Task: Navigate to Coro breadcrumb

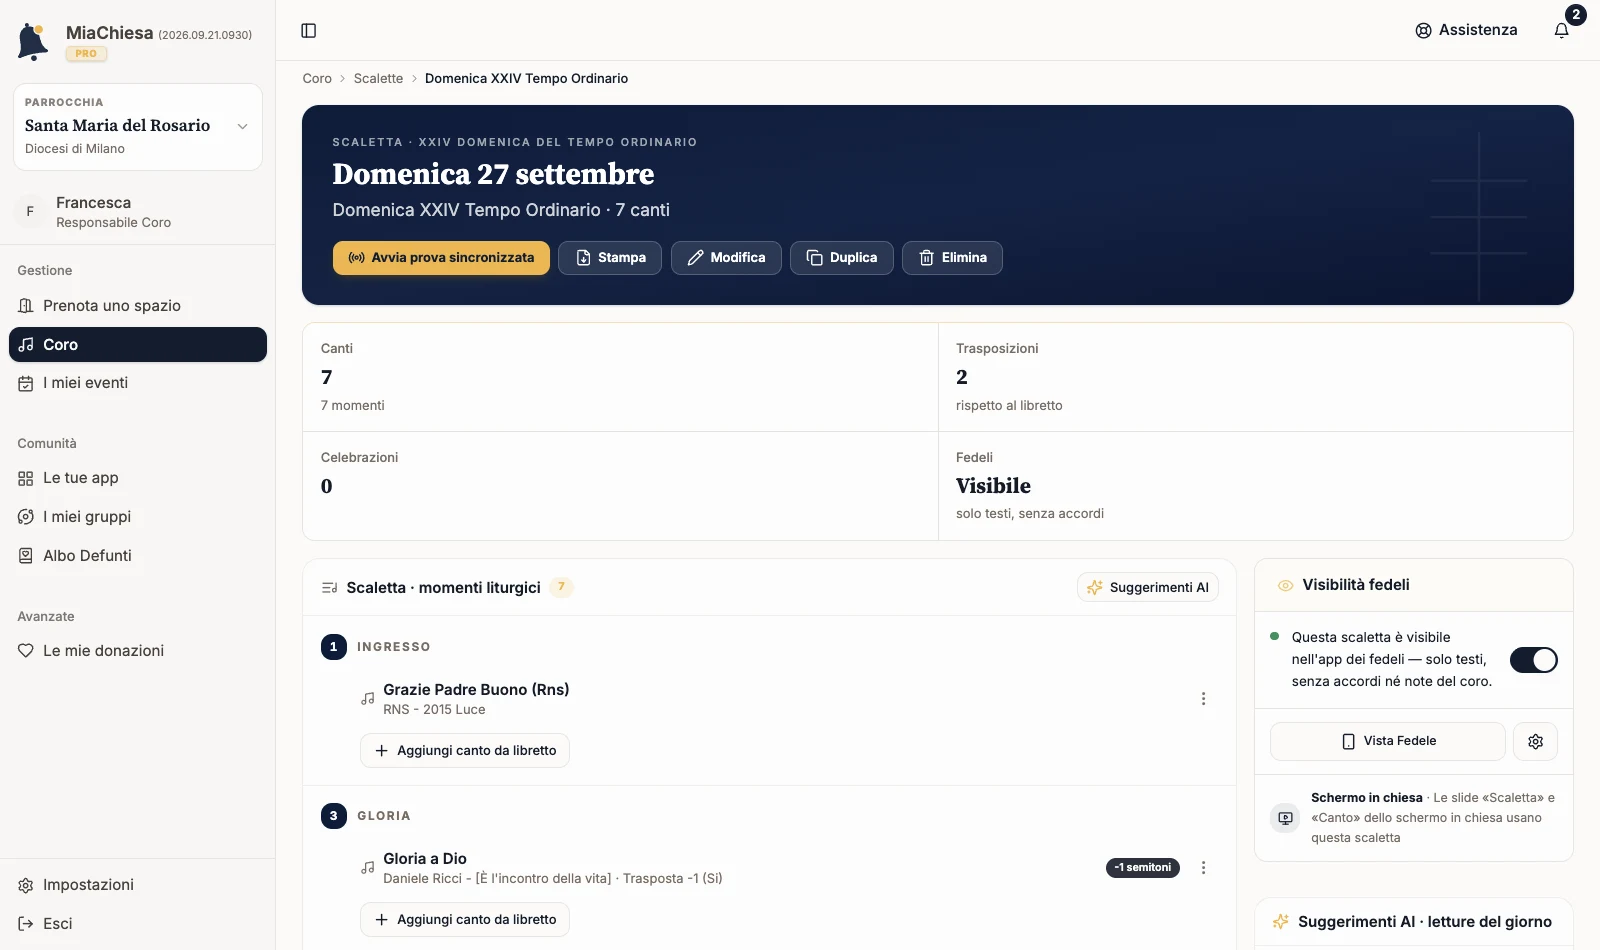Action: (317, 79)
